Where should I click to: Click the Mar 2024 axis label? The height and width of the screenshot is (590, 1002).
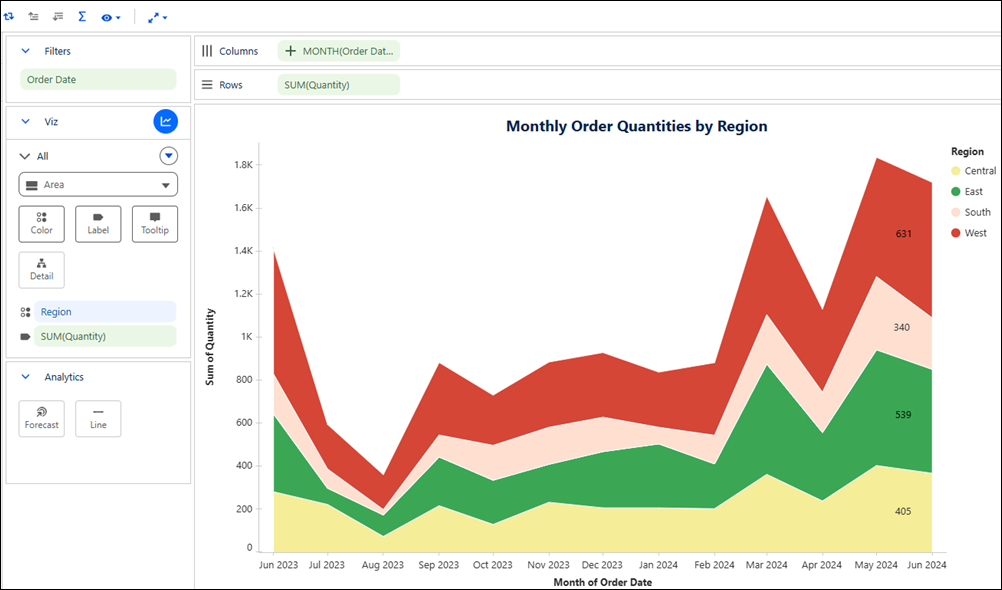pos(767,565)
